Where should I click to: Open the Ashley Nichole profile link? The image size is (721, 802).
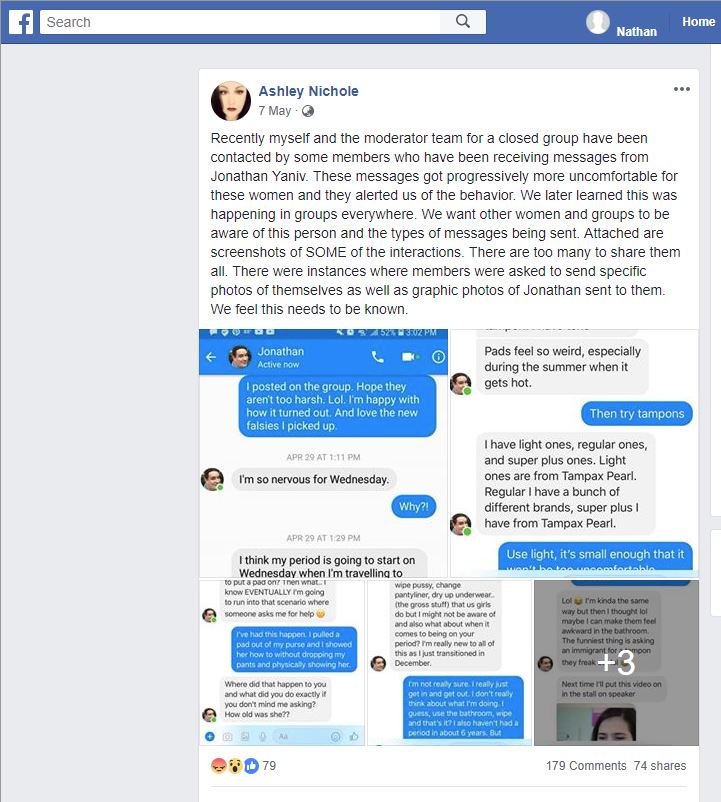tap(308, 91)
